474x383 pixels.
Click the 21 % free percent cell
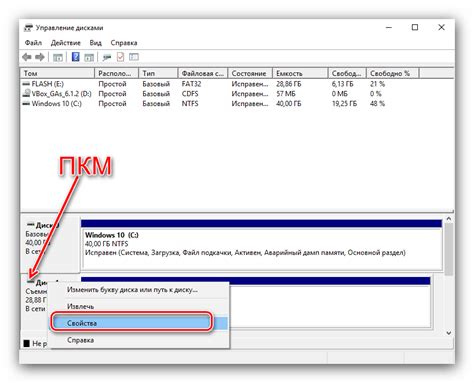click(x=377, y=84)
